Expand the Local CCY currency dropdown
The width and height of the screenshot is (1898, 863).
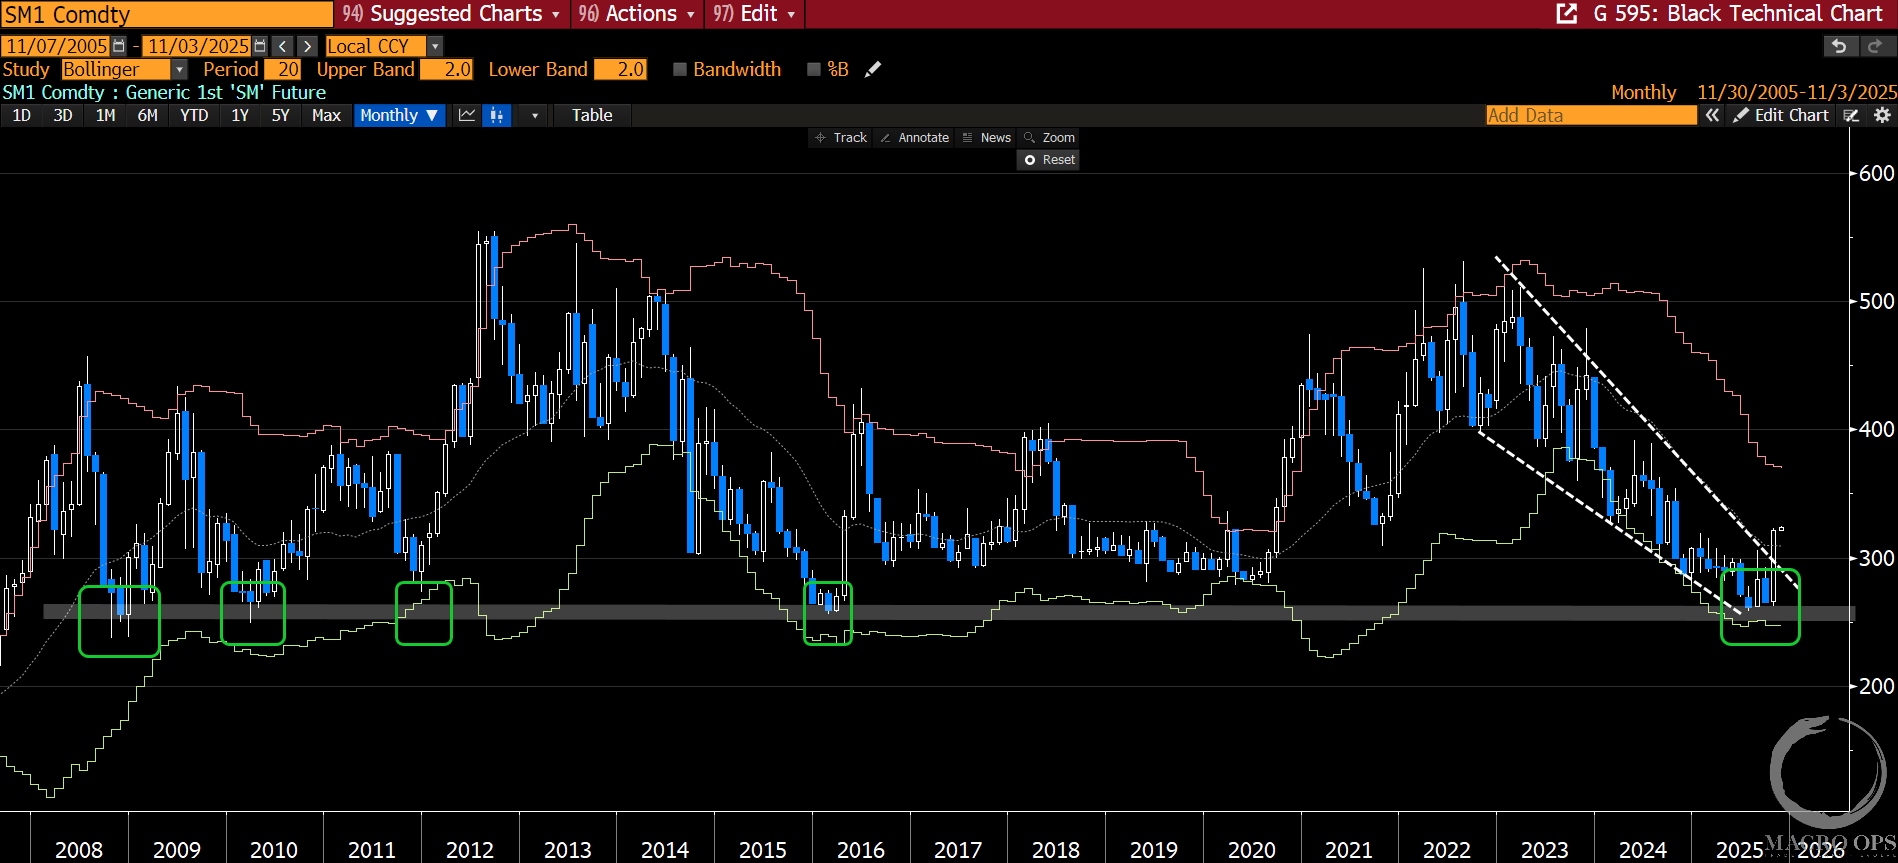click(x=435, y=46)
